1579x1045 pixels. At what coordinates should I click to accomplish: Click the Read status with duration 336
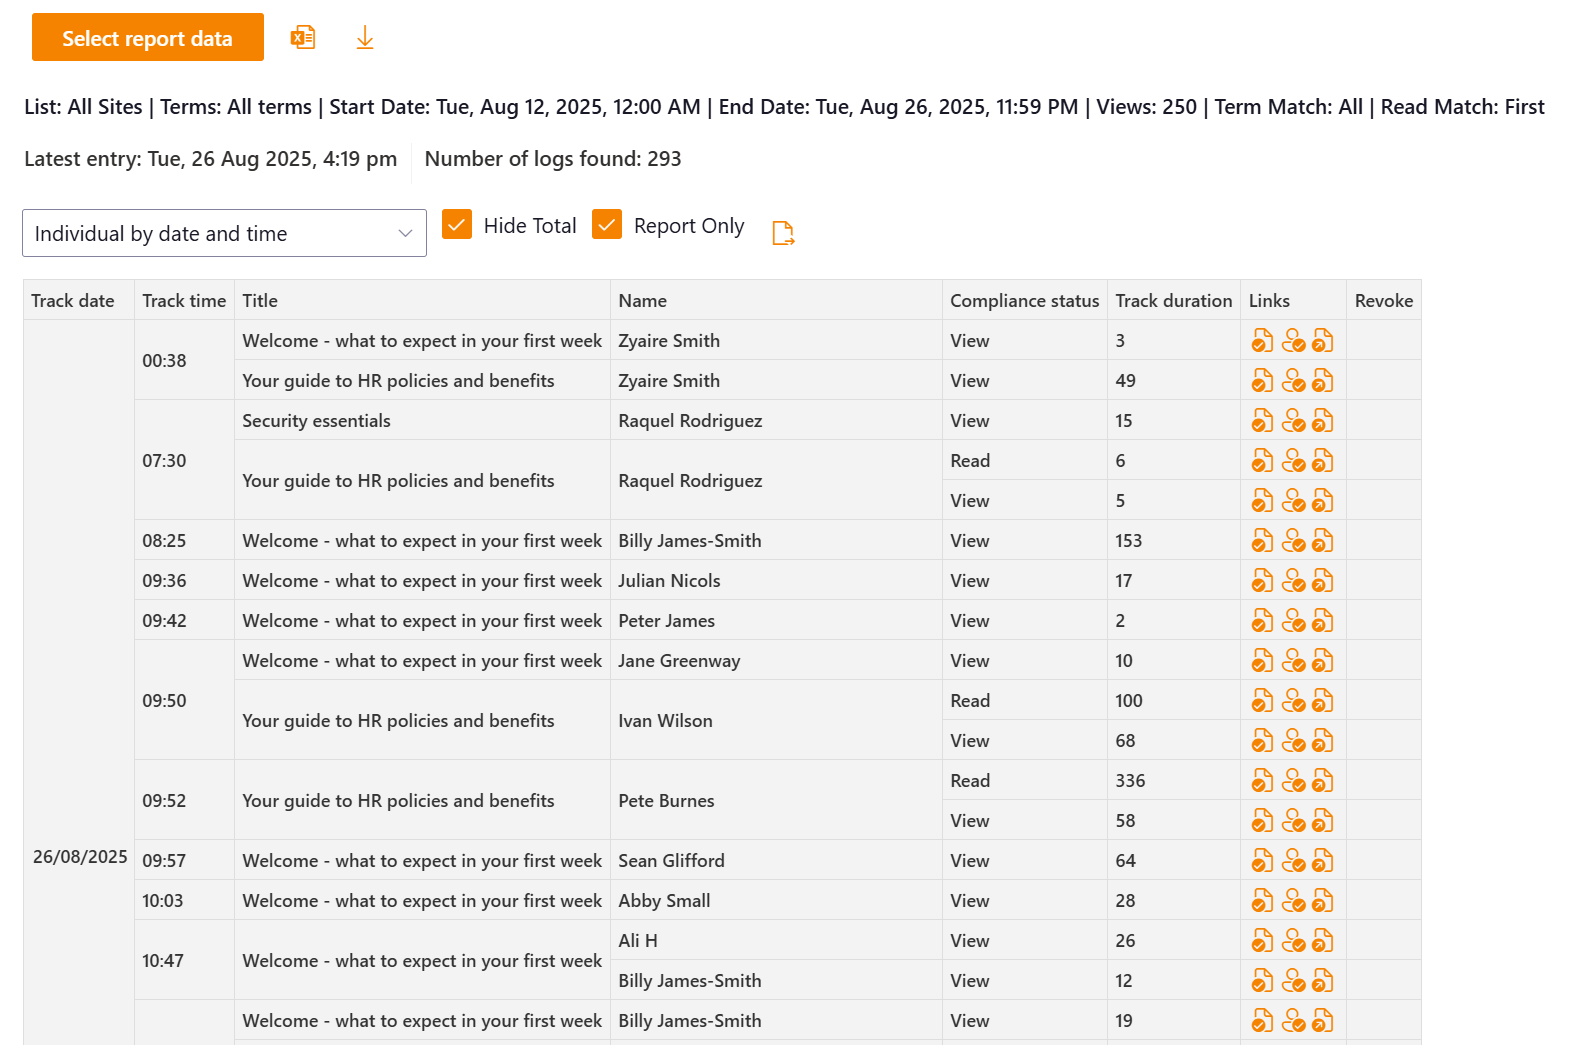coord(970,781)
